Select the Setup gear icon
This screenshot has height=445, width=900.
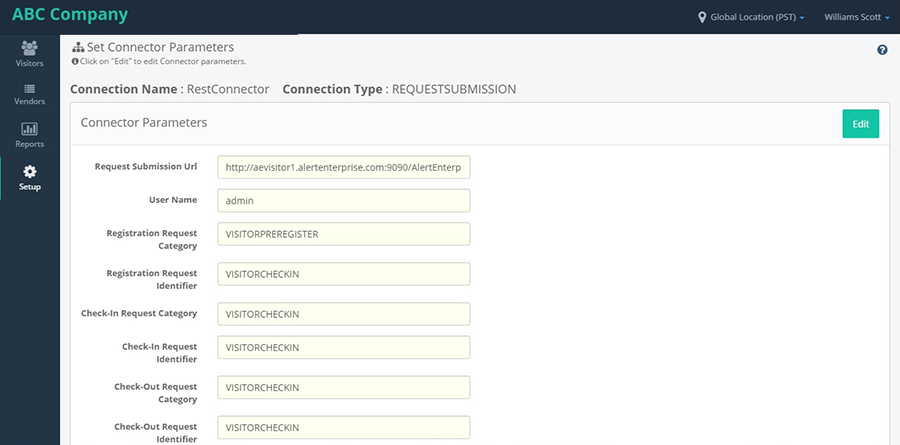pos(29,171)
